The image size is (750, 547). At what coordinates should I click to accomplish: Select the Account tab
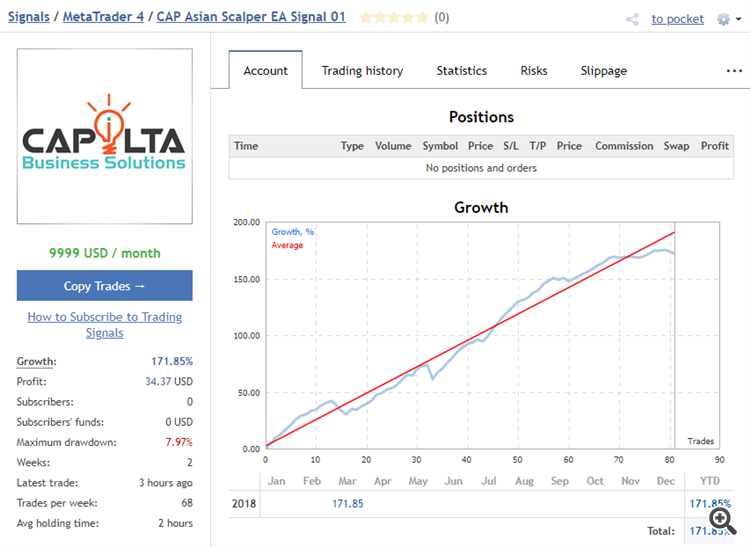[266, 71]
